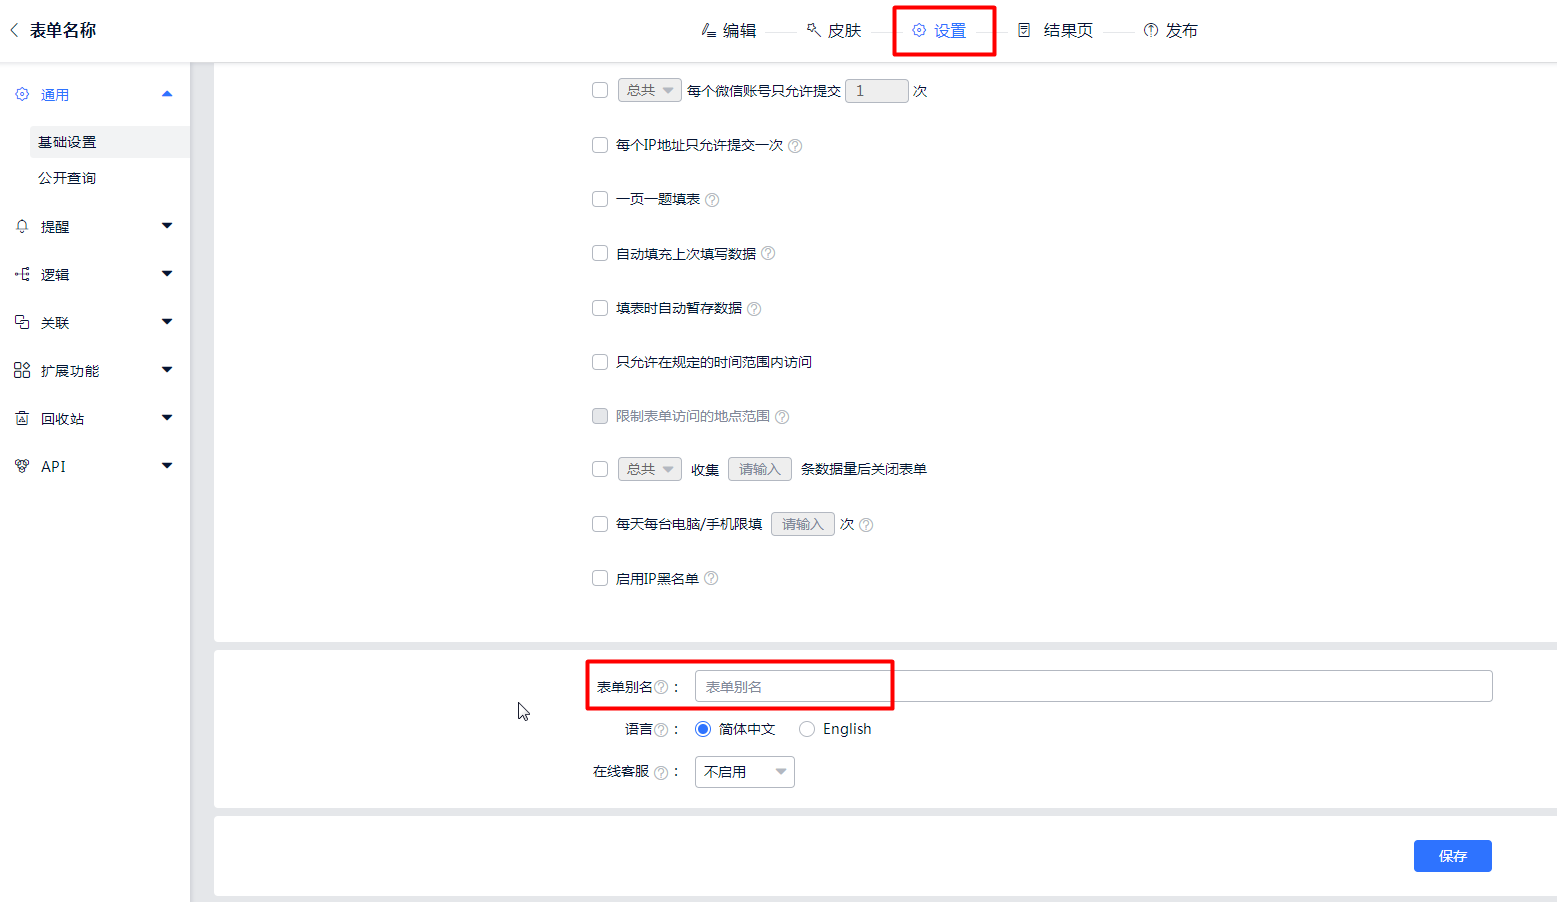Click help icon beside 每个IP地址只允许提交一次

click(x=795, y=146)
